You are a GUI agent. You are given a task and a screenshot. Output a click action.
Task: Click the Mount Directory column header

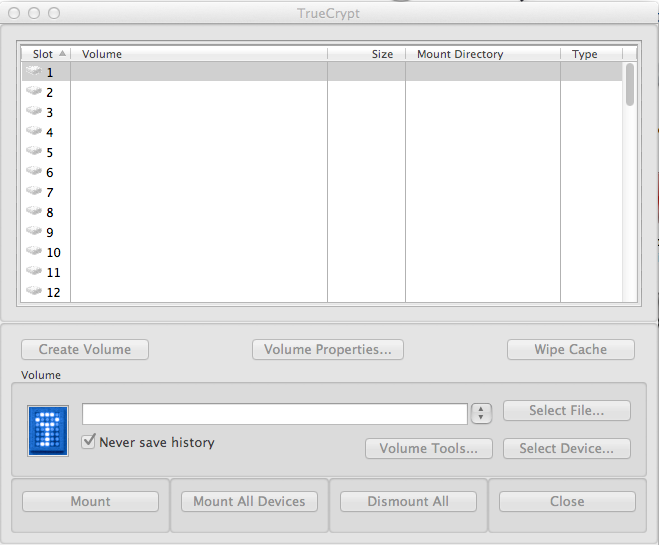pos(482,54)
